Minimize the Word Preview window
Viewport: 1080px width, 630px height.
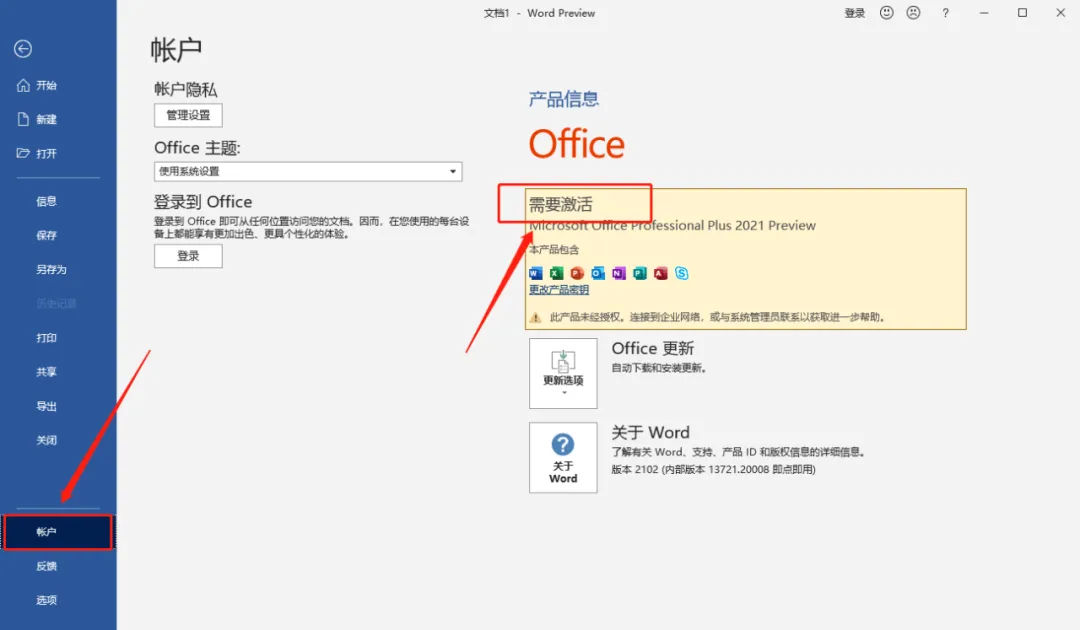[x=984, y=13]
